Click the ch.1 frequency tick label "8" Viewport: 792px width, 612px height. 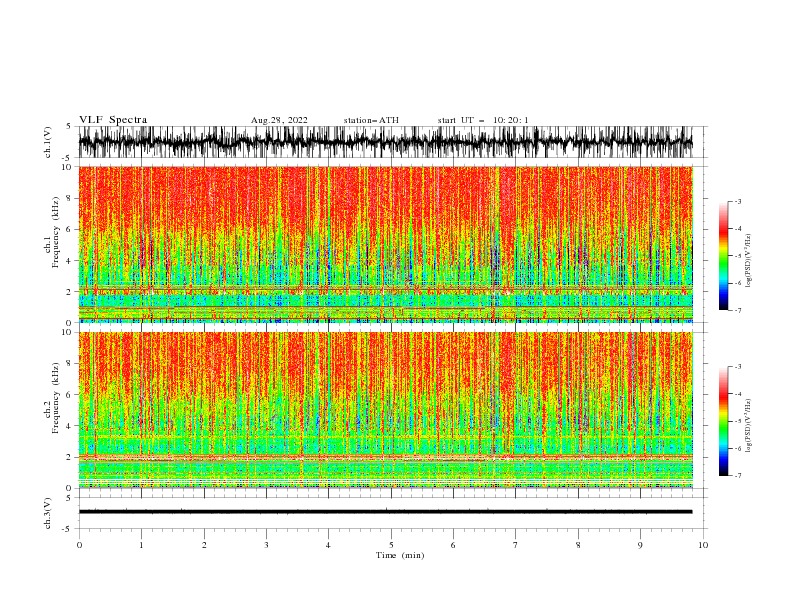[x=69, y=198]
